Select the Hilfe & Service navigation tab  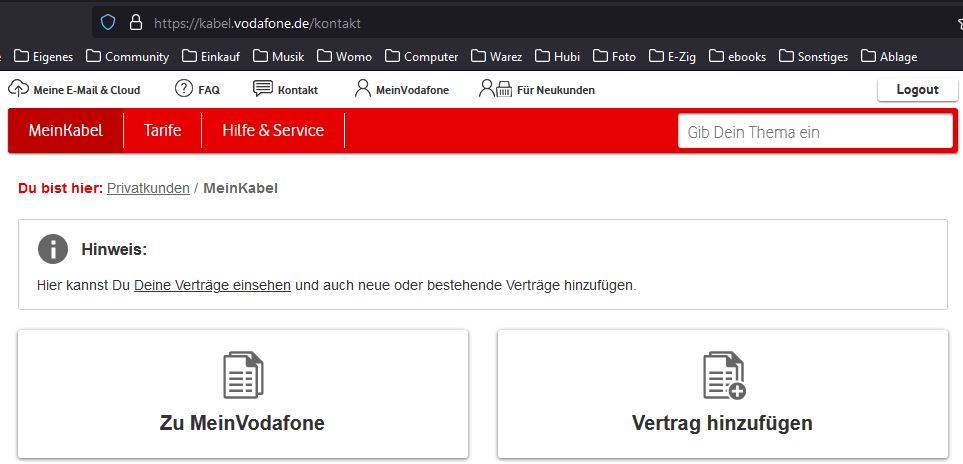click(x=273, y=130)
